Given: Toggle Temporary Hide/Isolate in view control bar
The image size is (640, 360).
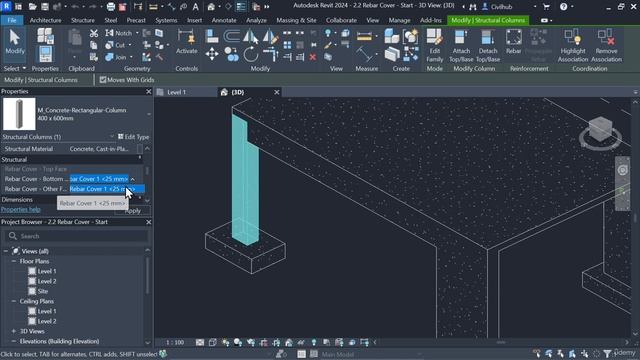Looking at the screenshot, I should pyautogui.click(x=301, y=342).
